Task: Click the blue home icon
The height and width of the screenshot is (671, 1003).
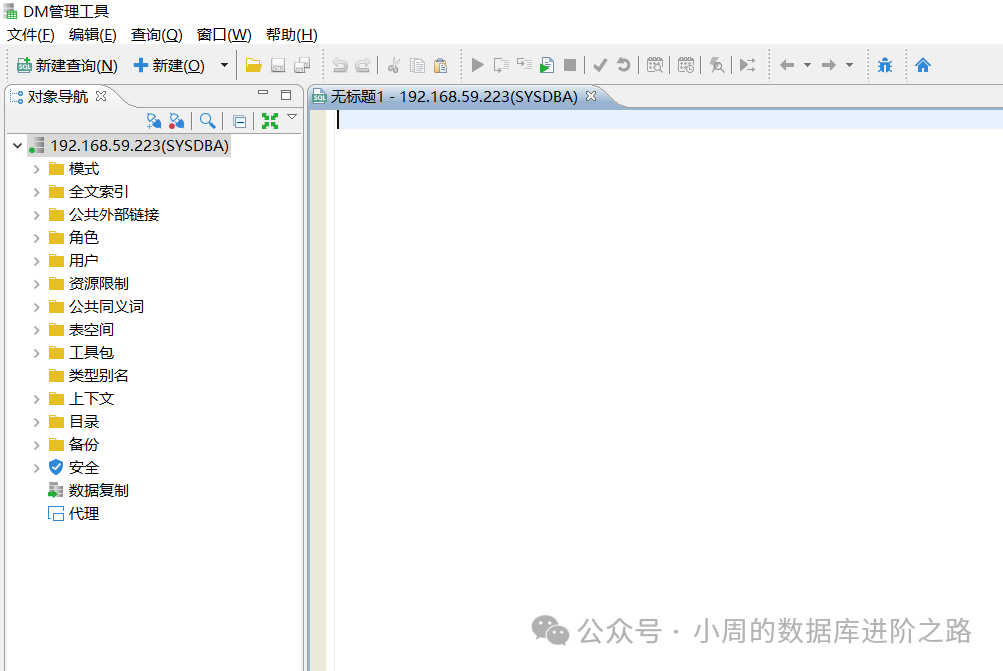Action: click(922, 65)
